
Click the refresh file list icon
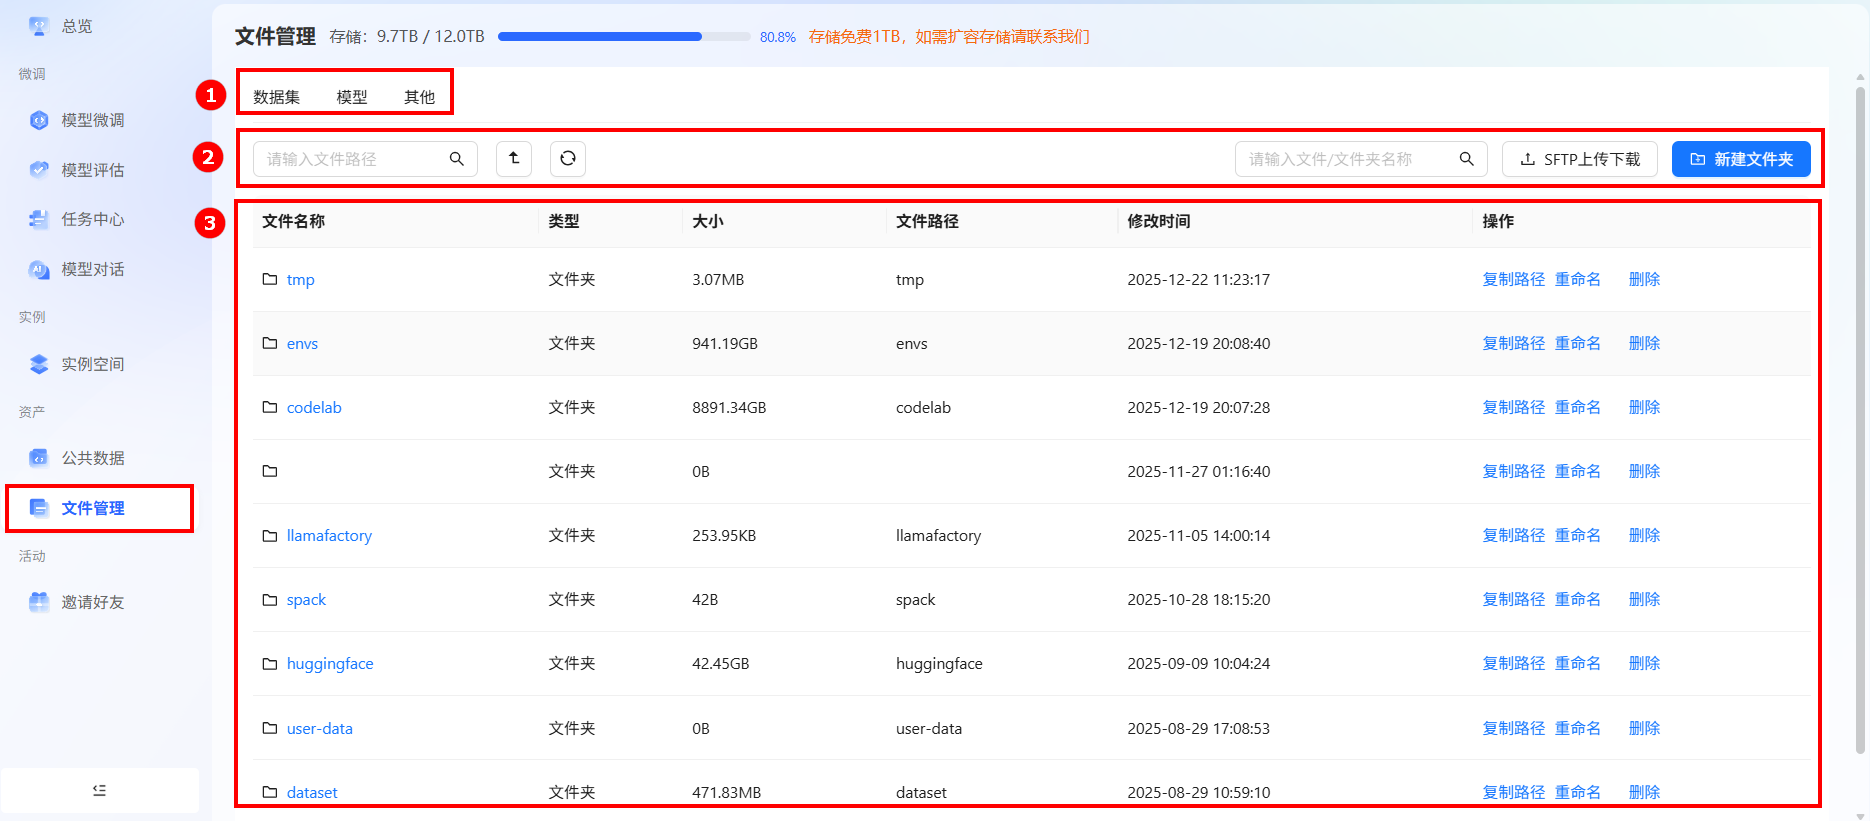(x=567, y=159)
